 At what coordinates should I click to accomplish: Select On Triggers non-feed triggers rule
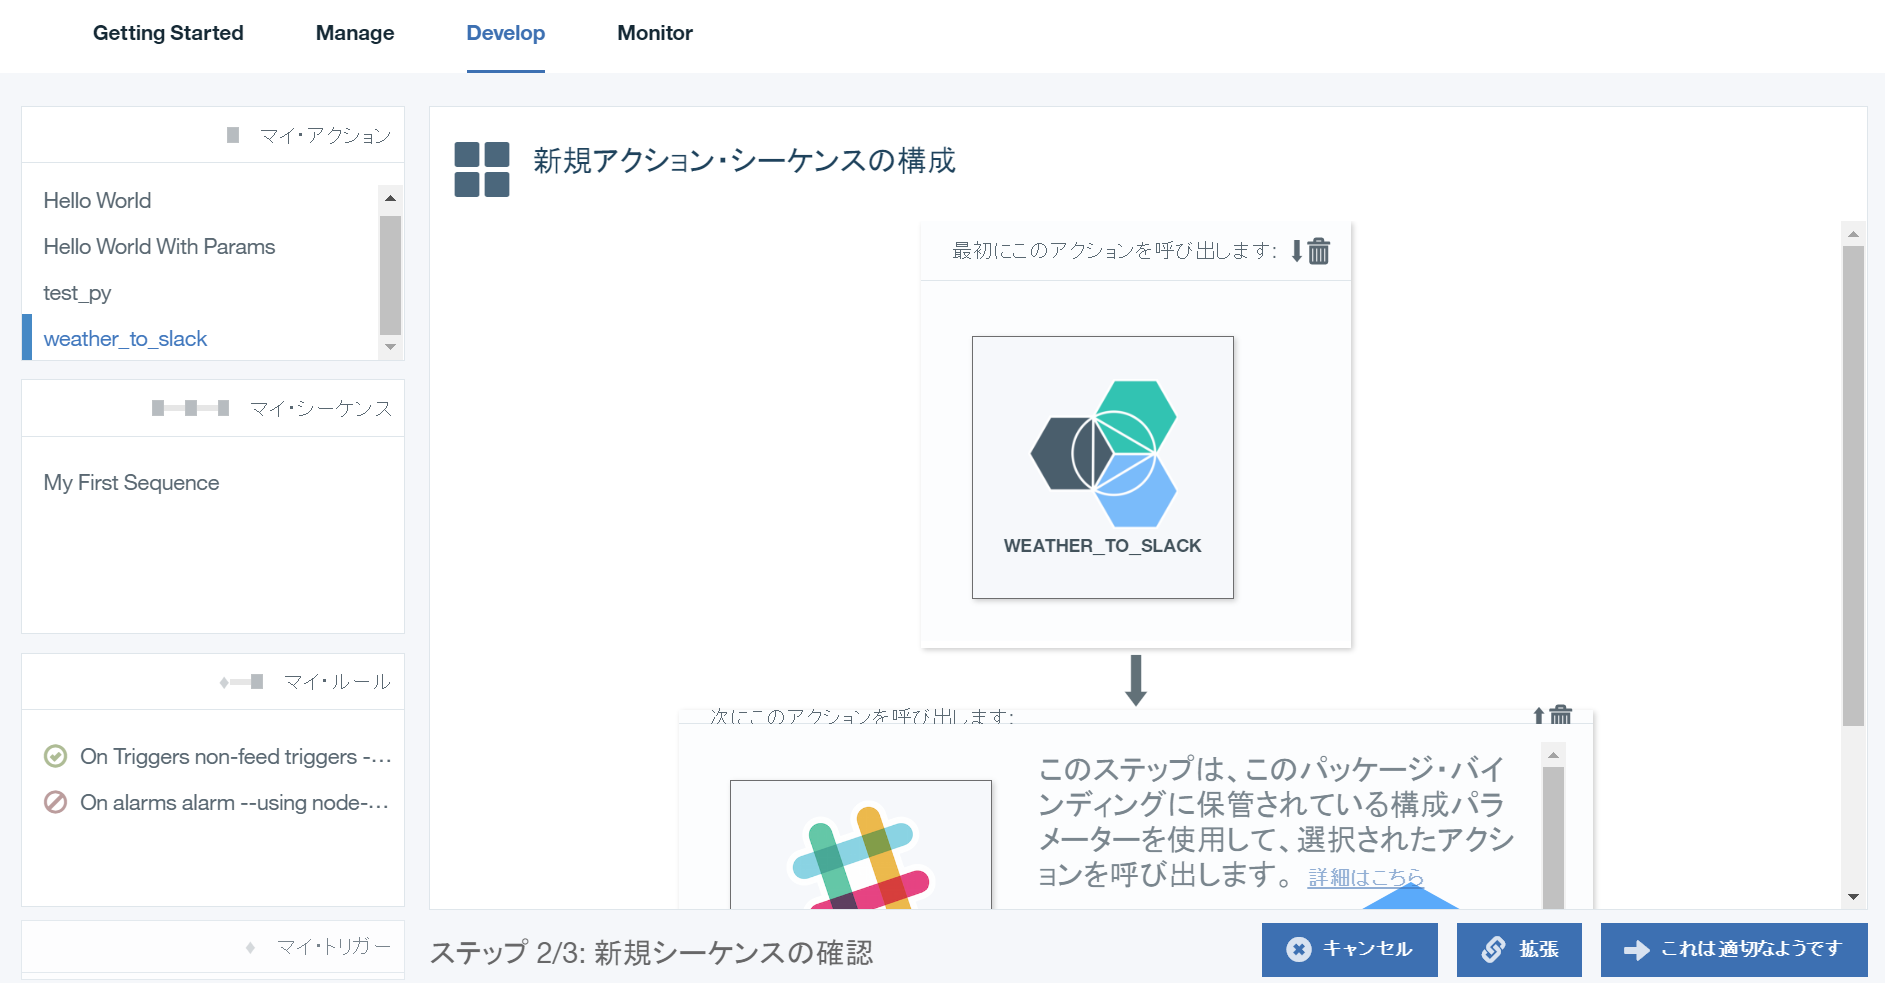[235, 756]
